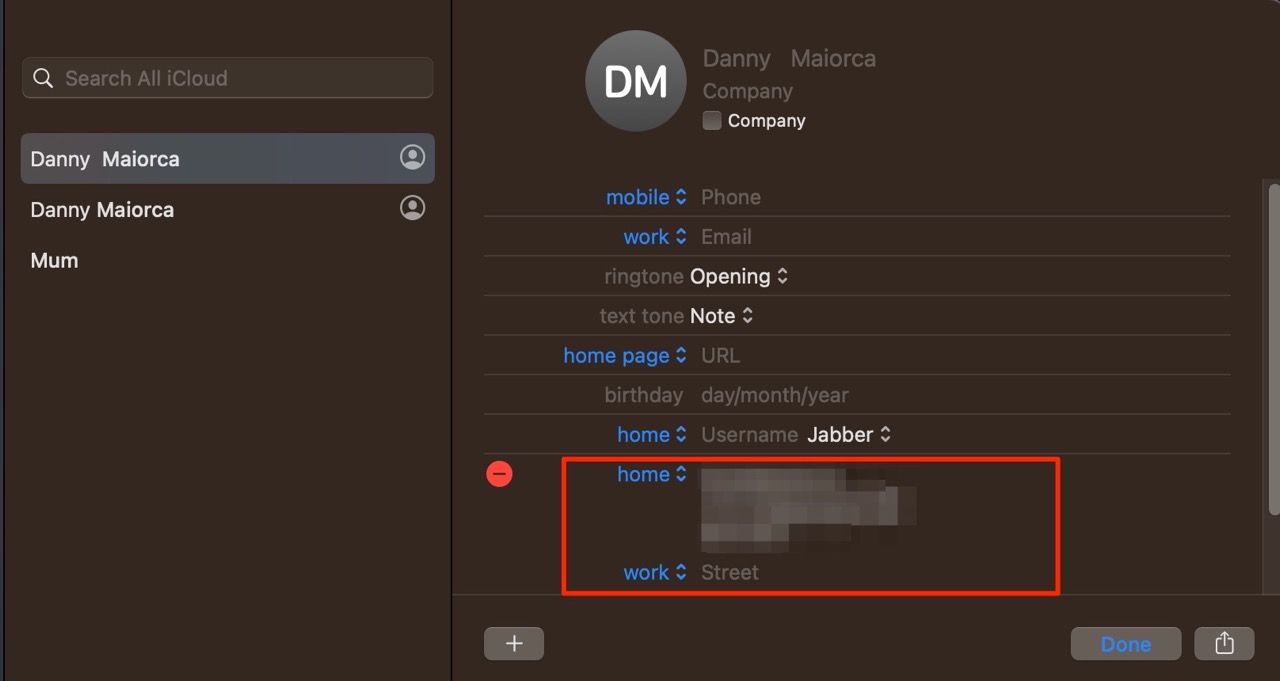Click the Phone number field

[731, 197]
